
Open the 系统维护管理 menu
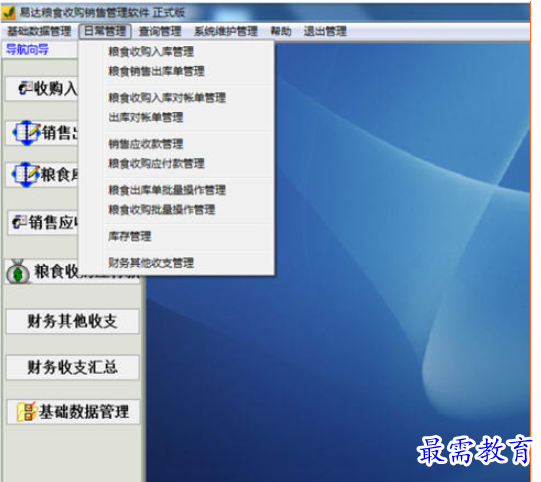[226, 31]
